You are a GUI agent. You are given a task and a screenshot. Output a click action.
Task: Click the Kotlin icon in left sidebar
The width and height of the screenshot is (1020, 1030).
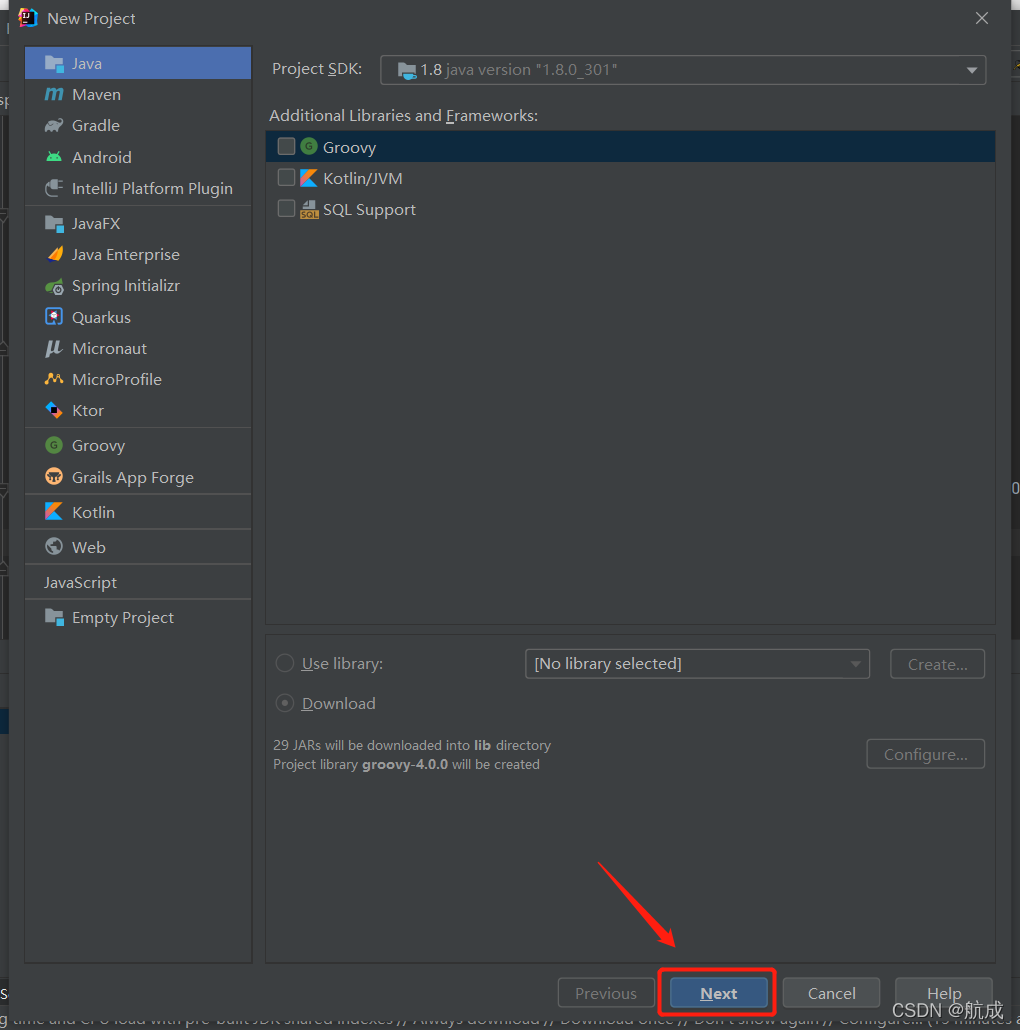click(54, 511)
